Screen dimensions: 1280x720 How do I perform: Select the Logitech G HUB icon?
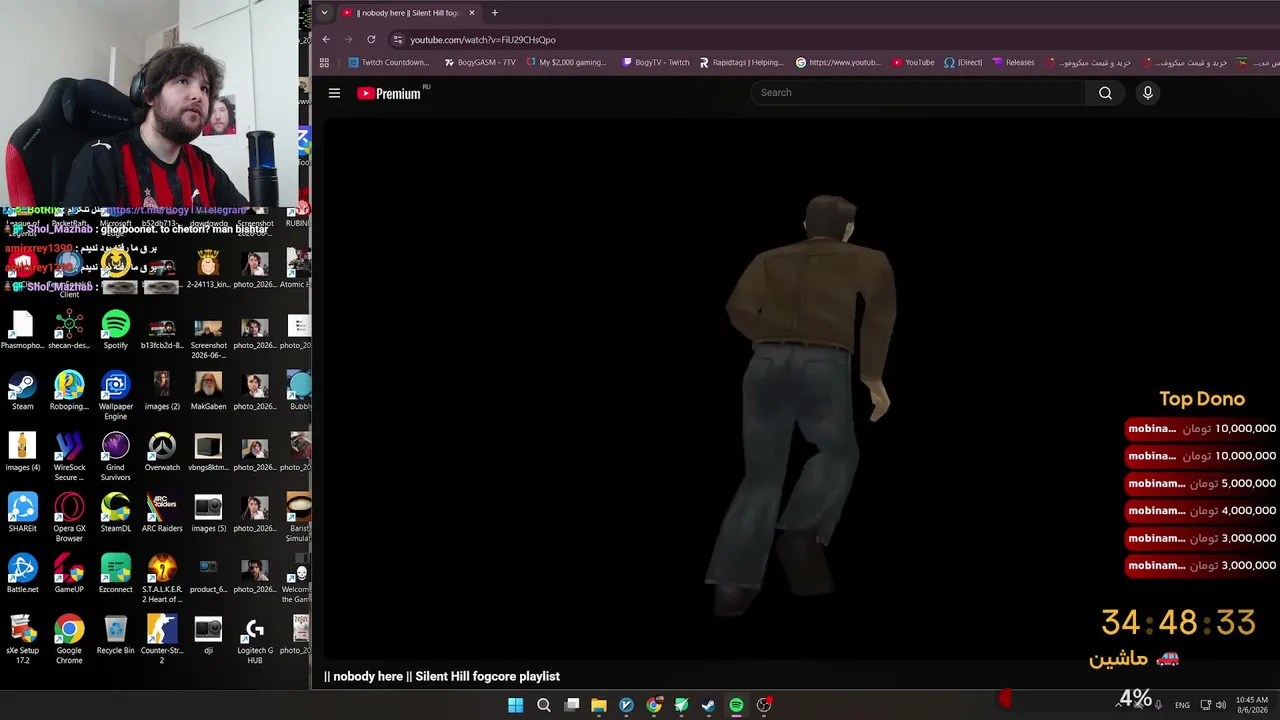click(254, 640)
